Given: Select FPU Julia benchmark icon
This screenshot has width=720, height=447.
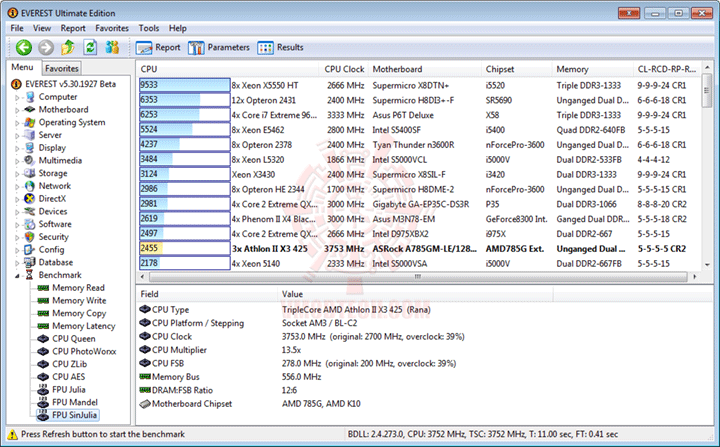Looking at the screenshot, I should point(43,390).
